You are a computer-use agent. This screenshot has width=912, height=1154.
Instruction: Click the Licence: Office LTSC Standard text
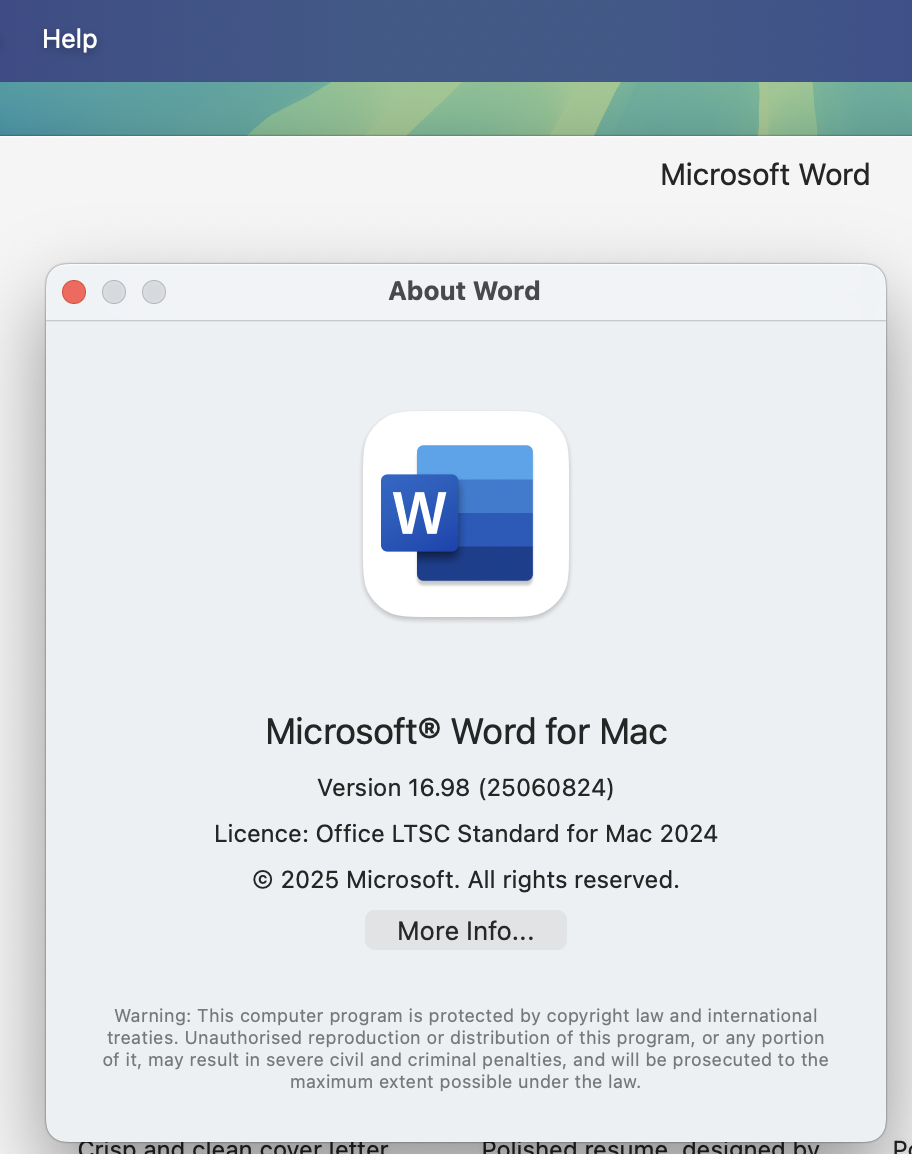click(x=466, y=833)
